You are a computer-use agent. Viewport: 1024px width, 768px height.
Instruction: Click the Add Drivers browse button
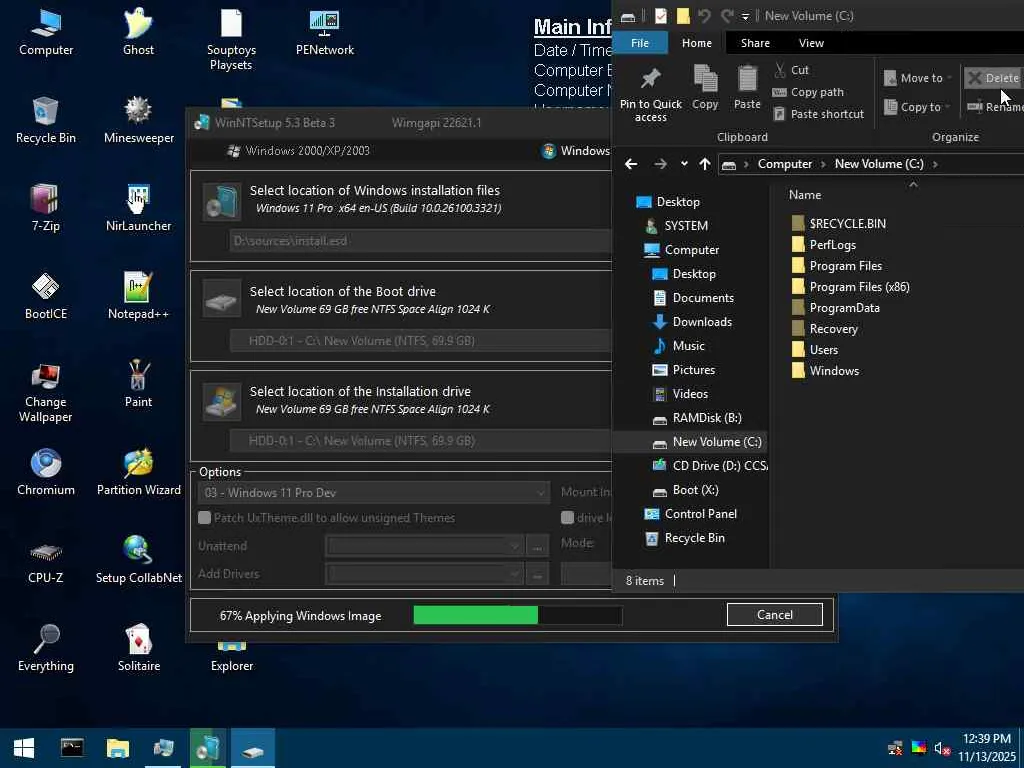tap(537, 574)
